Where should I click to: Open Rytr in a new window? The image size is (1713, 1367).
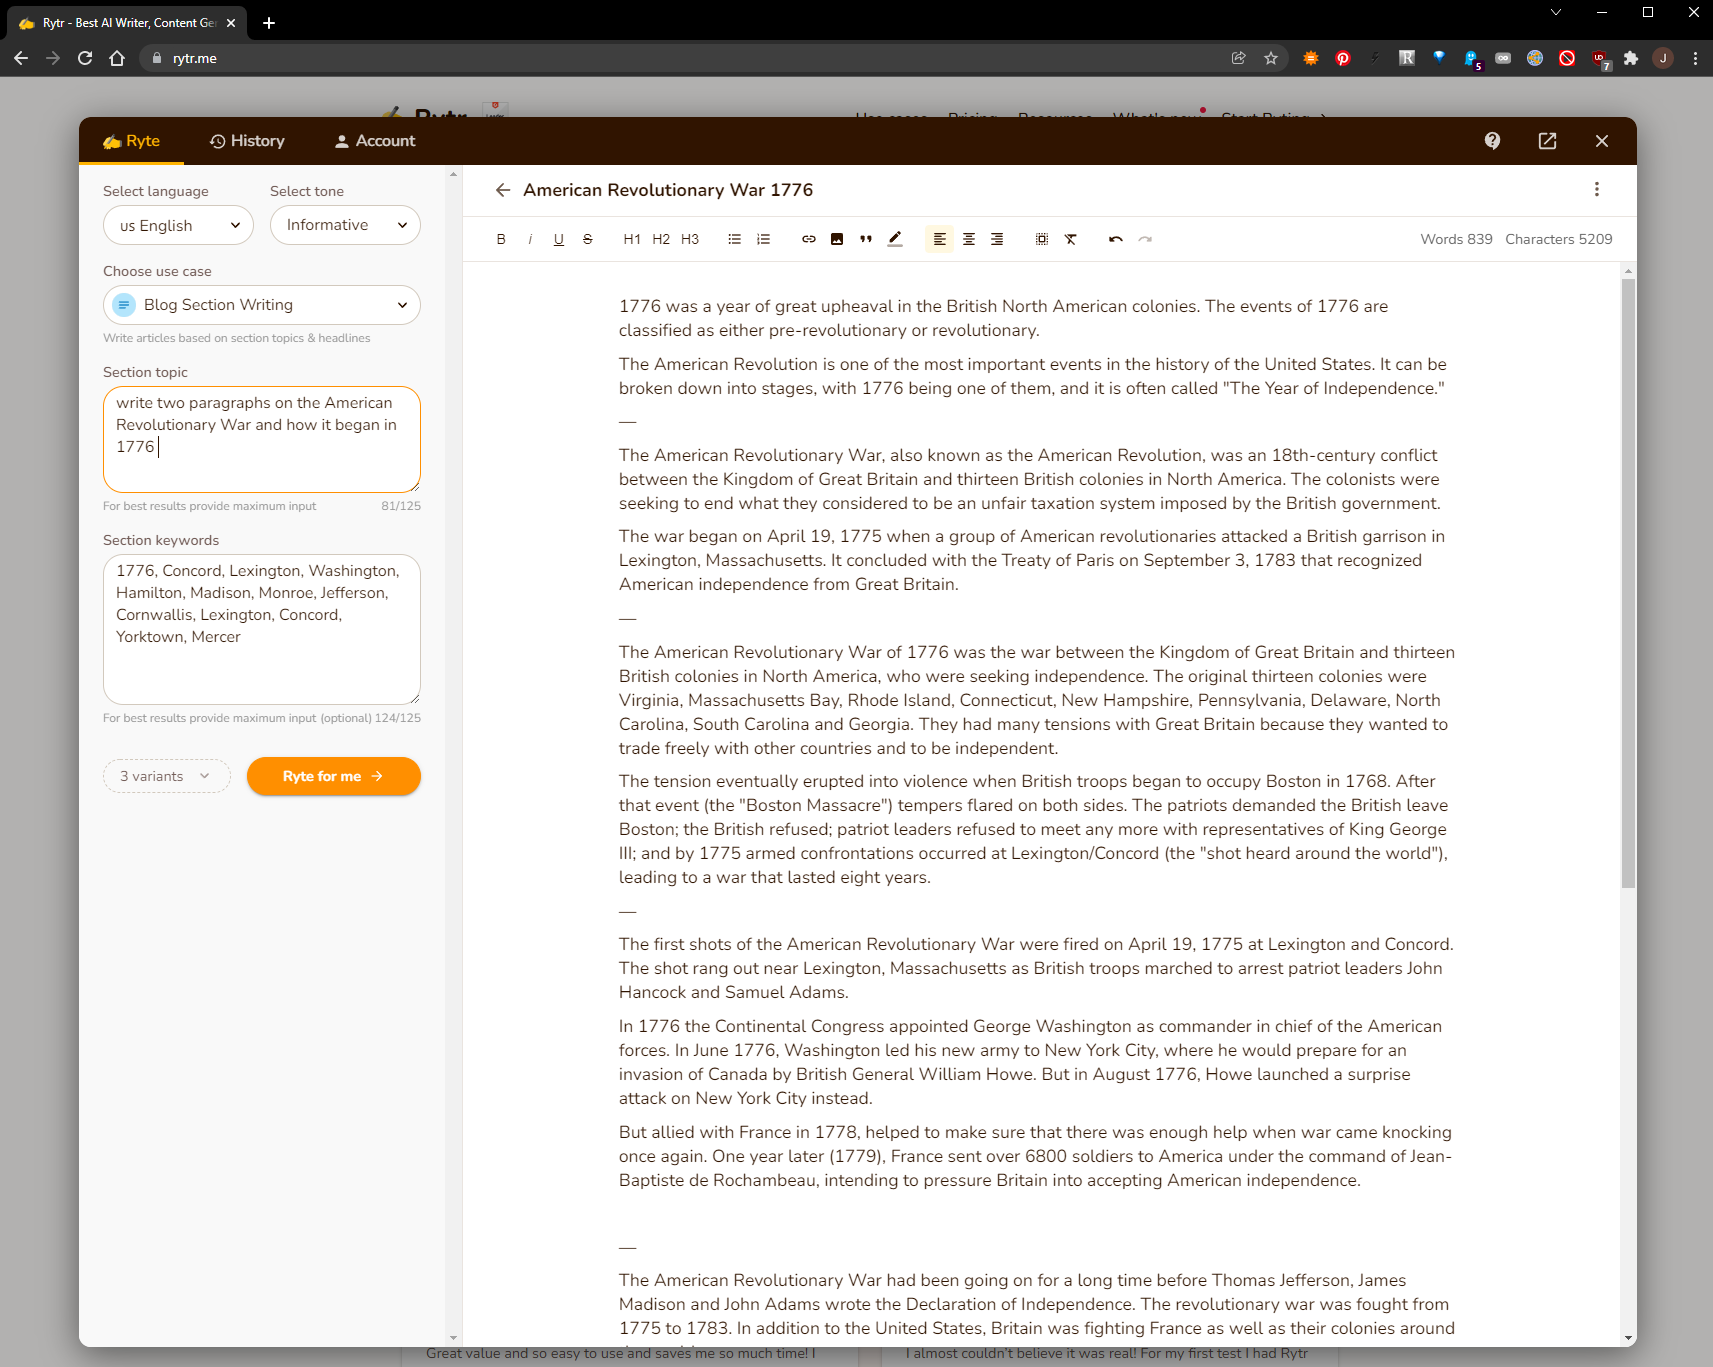click(x=1547, y=141)
